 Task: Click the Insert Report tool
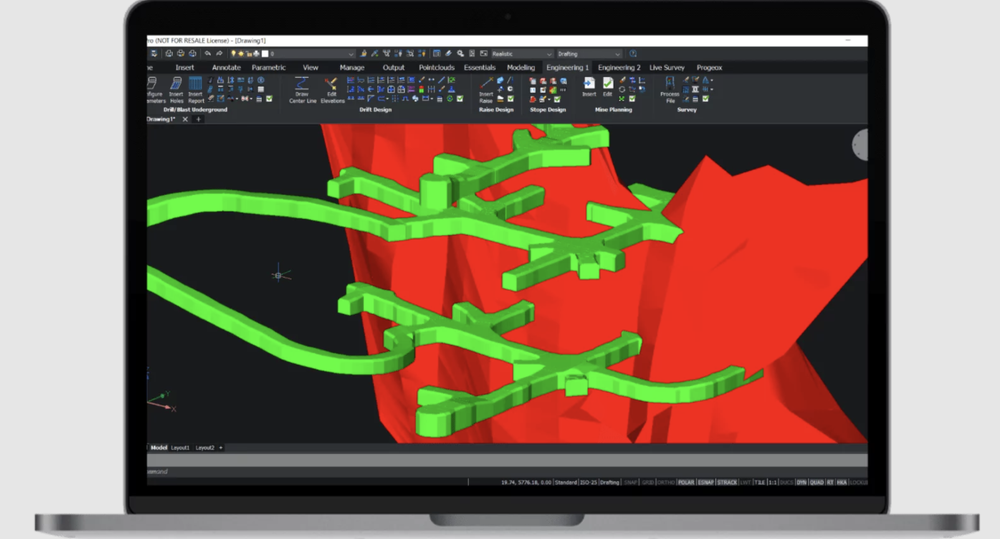(196, 90)
